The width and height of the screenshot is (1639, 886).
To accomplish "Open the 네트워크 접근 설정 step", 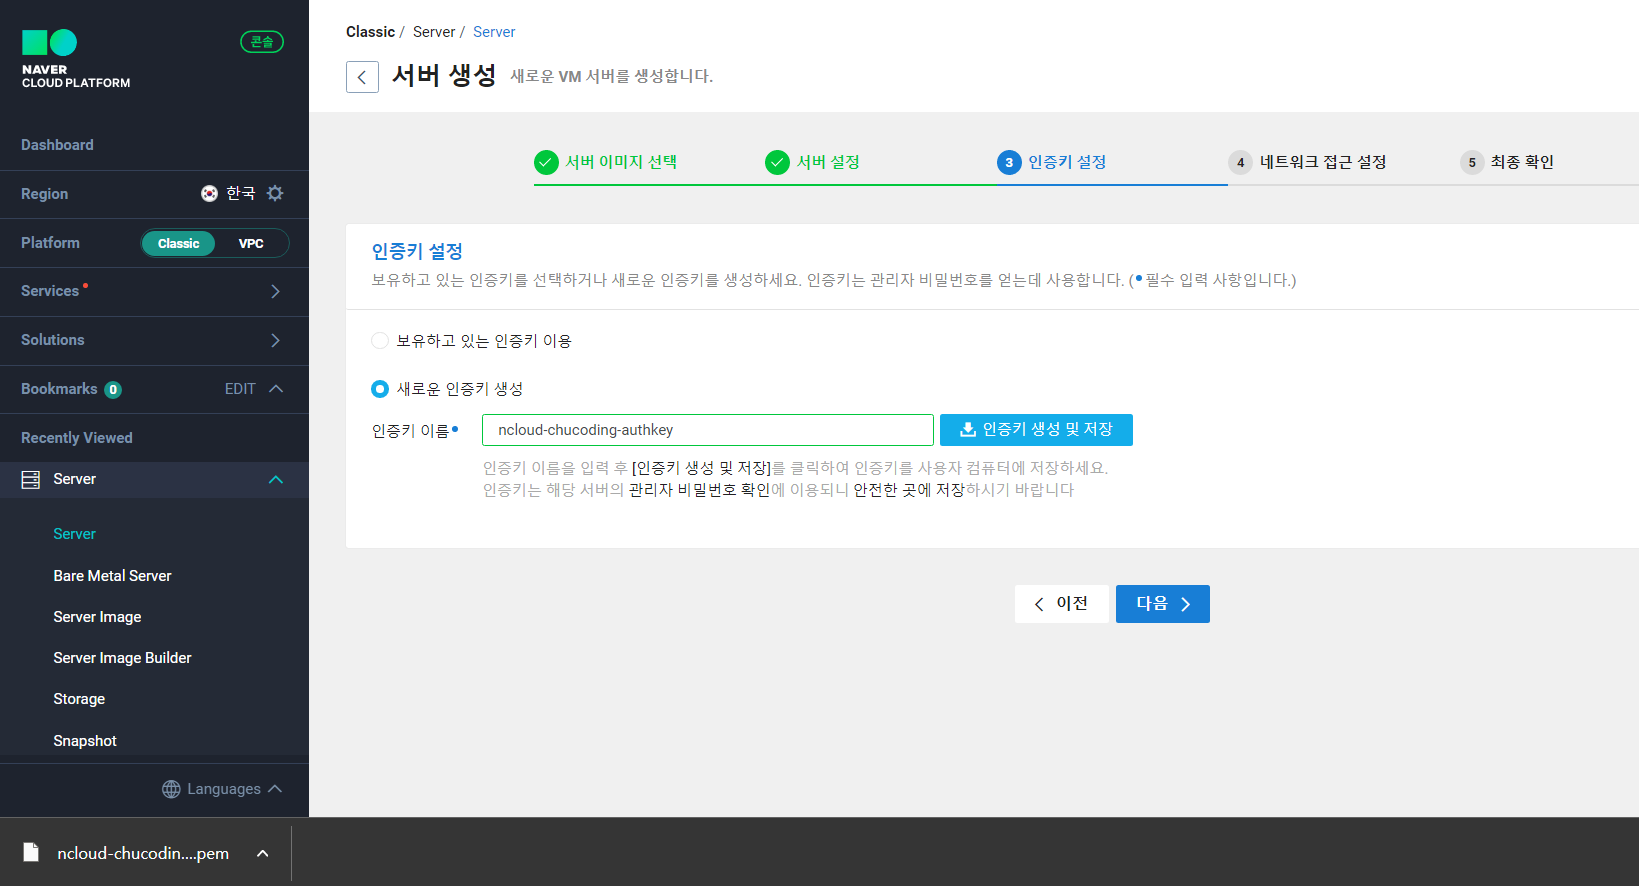I will [1308, 162].
